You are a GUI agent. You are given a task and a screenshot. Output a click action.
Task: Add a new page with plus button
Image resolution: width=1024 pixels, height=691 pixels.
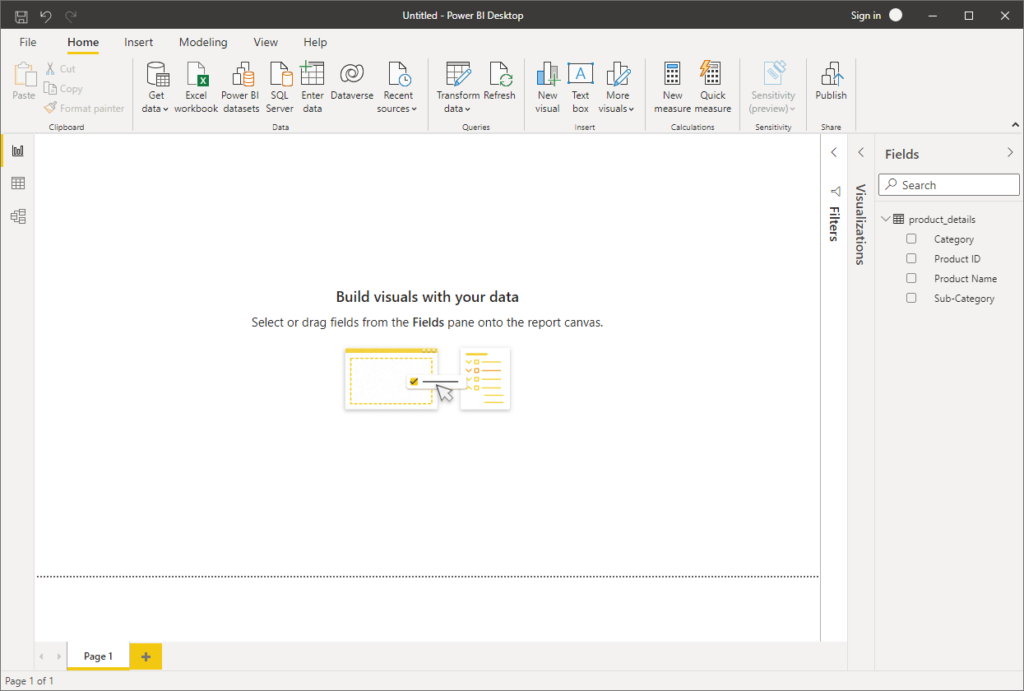(x=146, y=656)
